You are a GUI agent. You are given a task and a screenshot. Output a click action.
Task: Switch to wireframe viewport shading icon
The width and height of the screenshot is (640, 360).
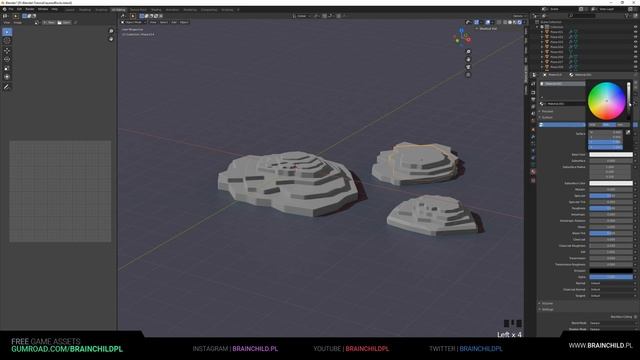505,22
